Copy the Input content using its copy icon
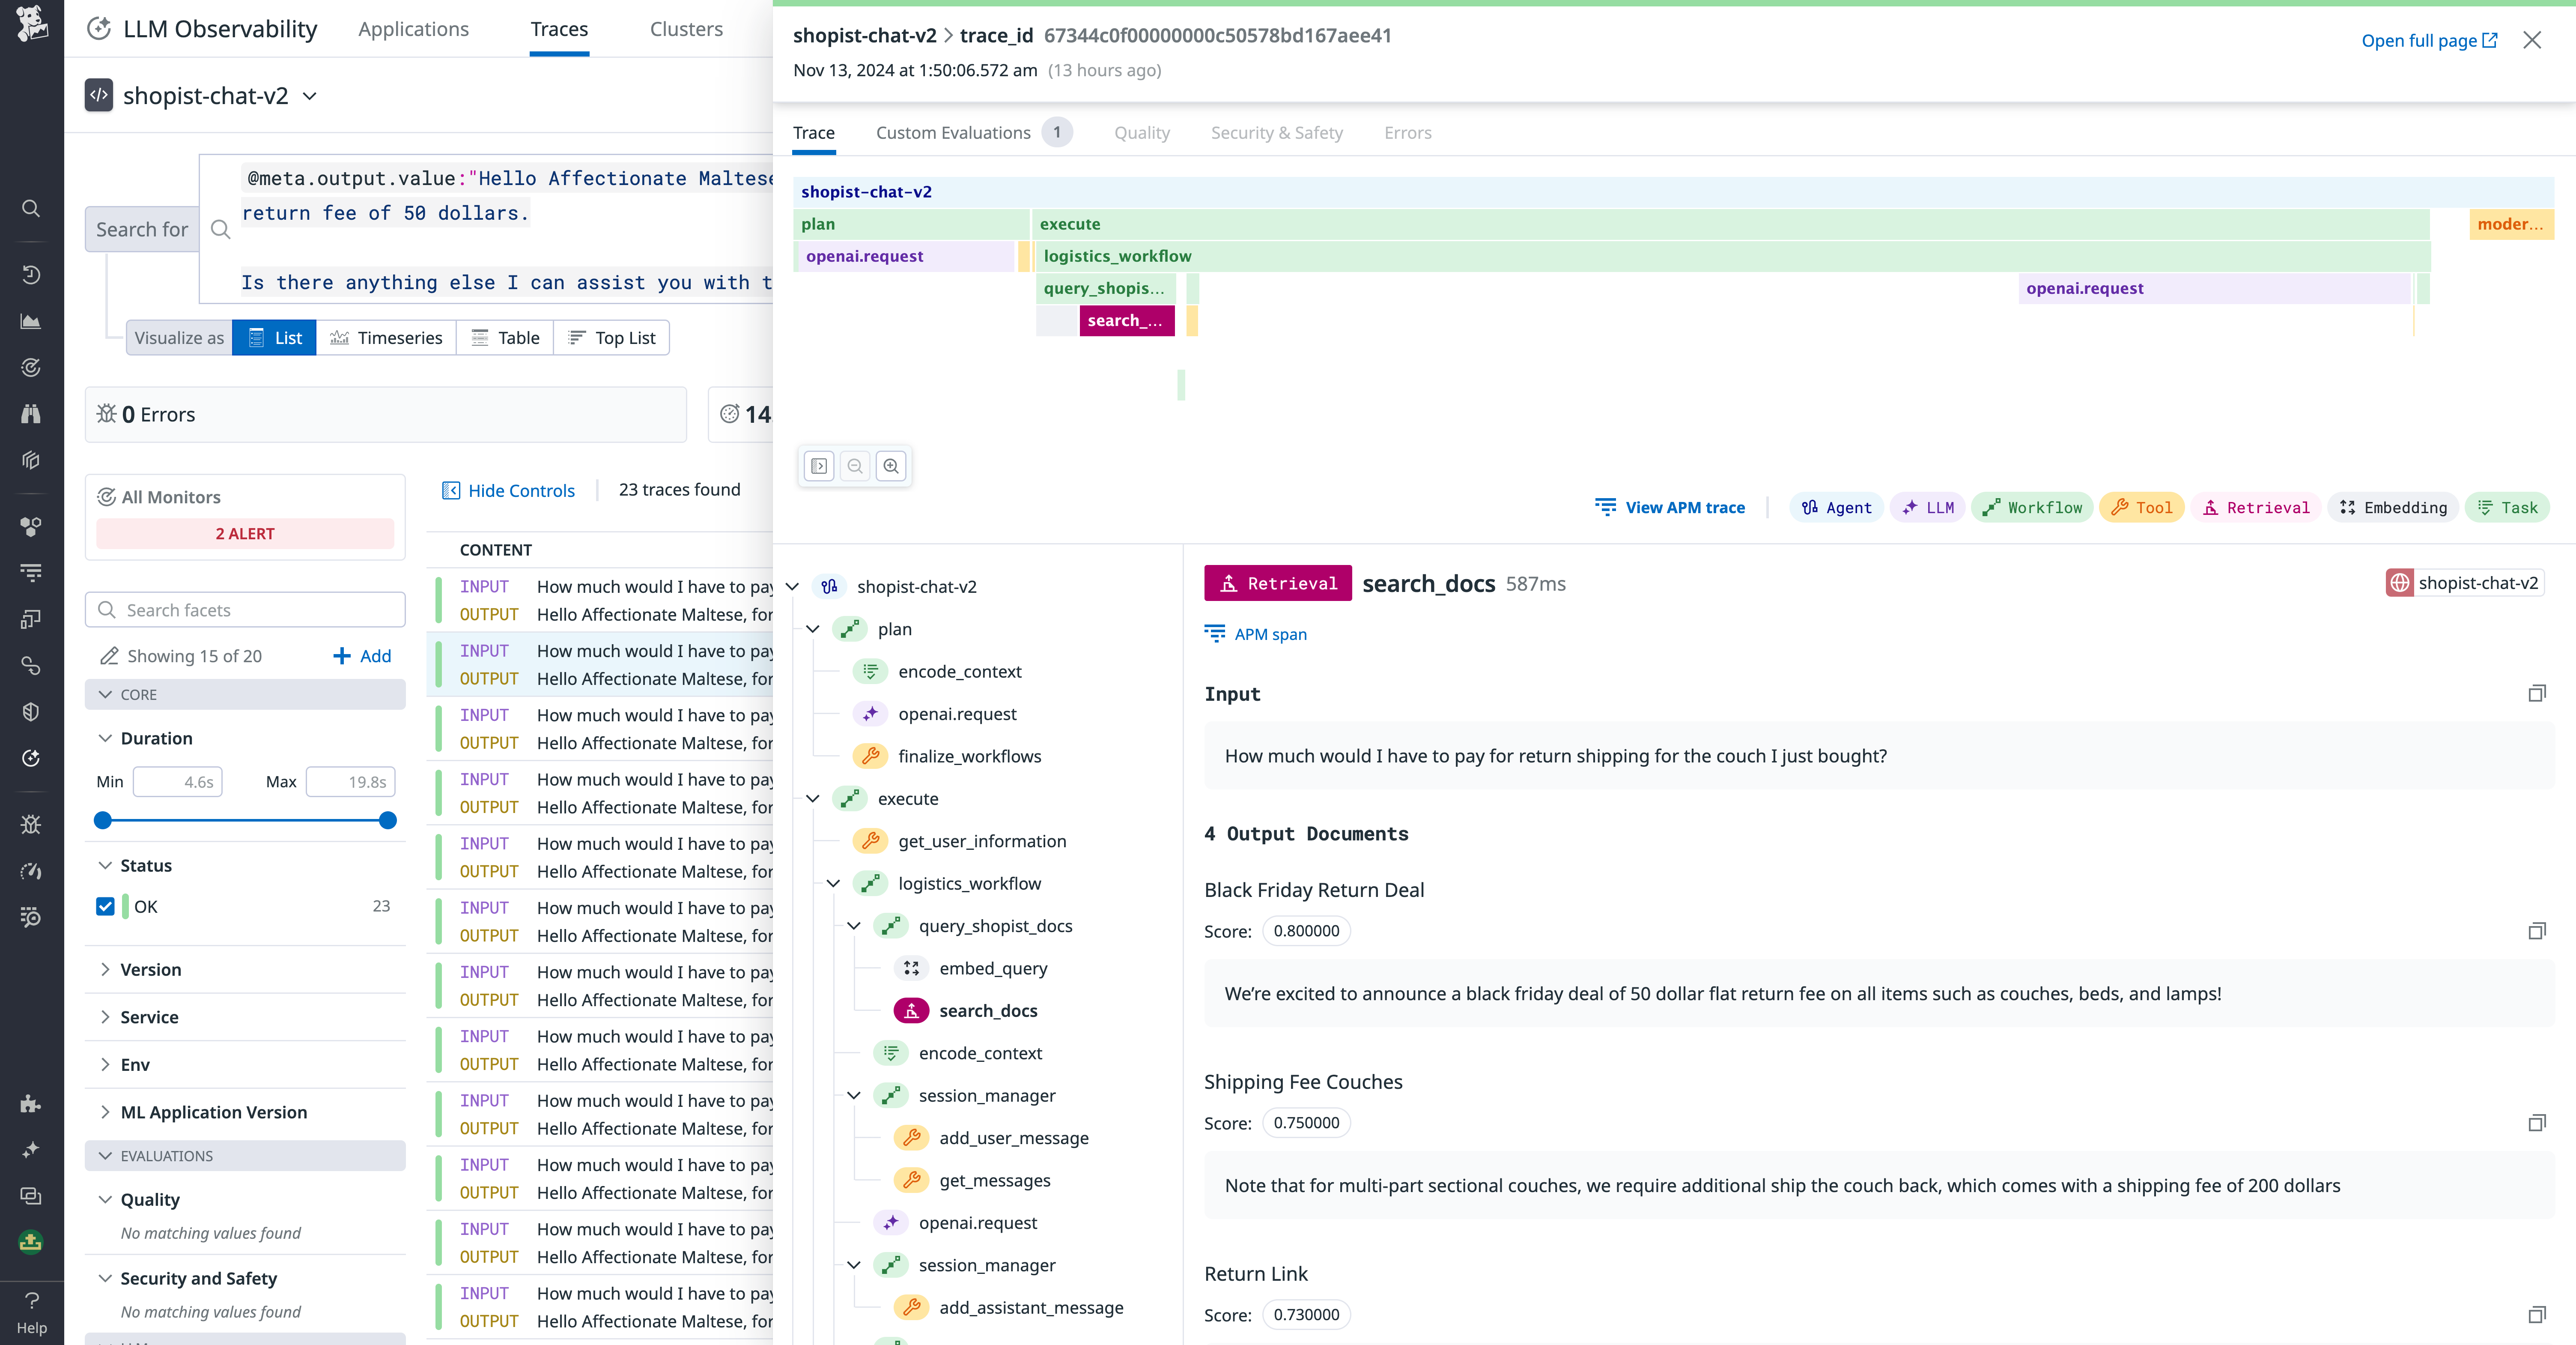The image size is (2576, 1345). (x=2538, y=694)
